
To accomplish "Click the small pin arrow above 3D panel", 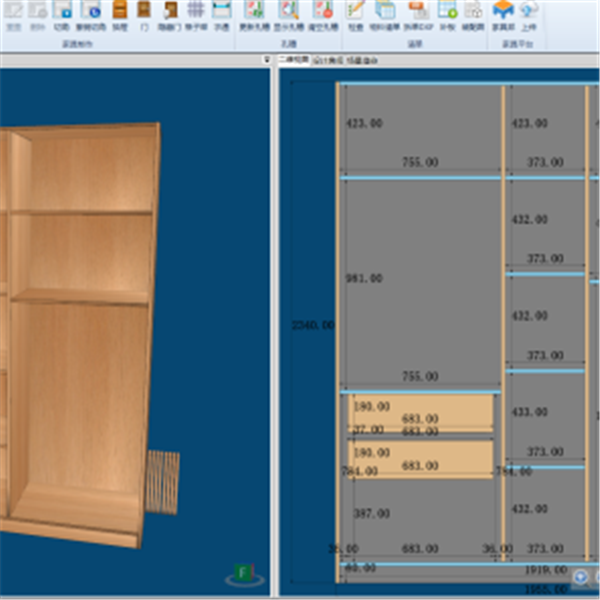I will [x=266, y=60].
